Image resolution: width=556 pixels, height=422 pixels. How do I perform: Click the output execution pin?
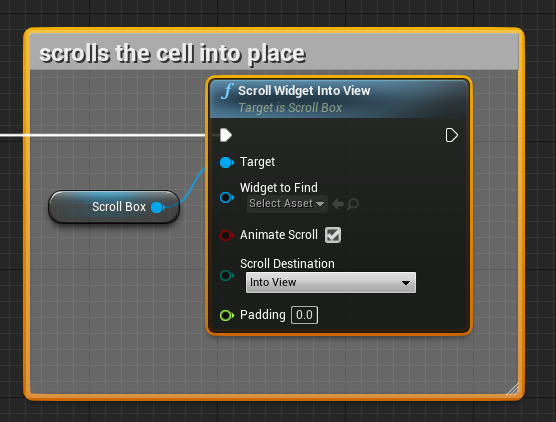451,135
